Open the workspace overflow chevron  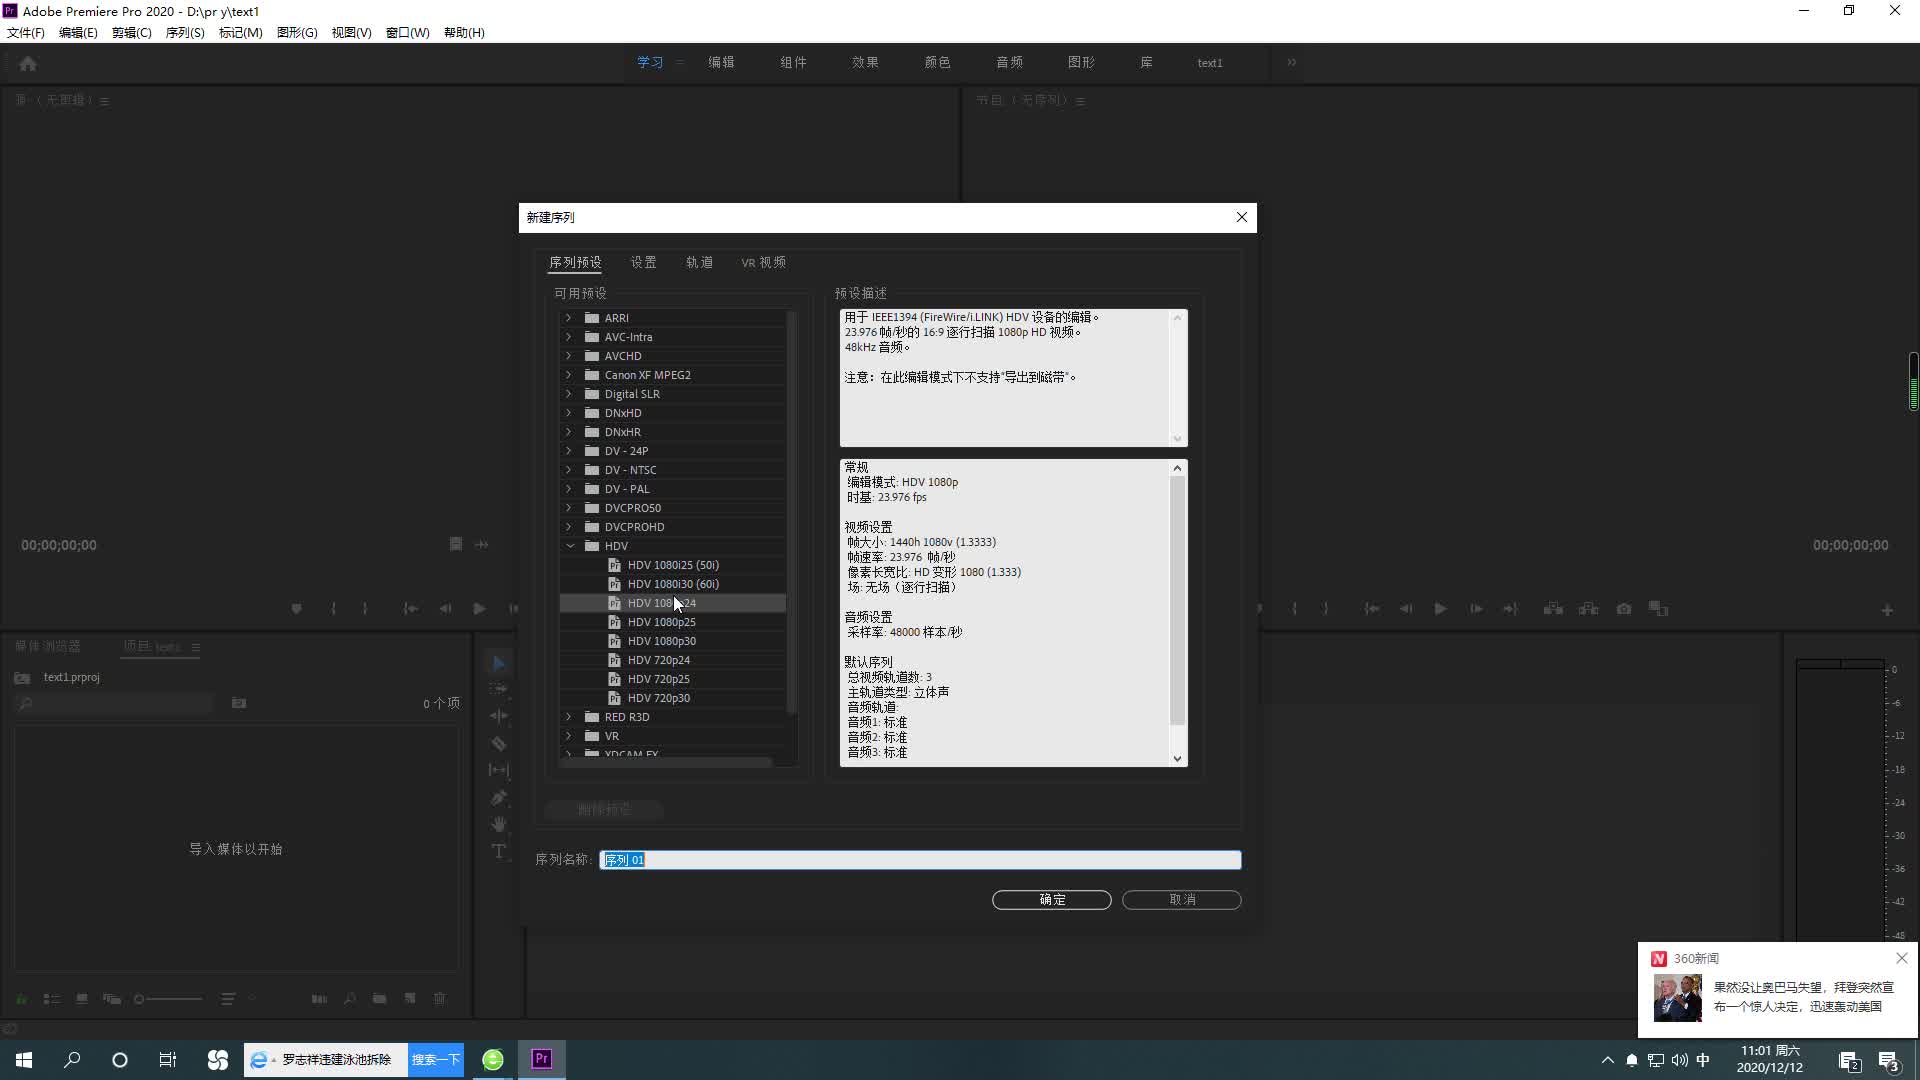(x=1291, y=62)
